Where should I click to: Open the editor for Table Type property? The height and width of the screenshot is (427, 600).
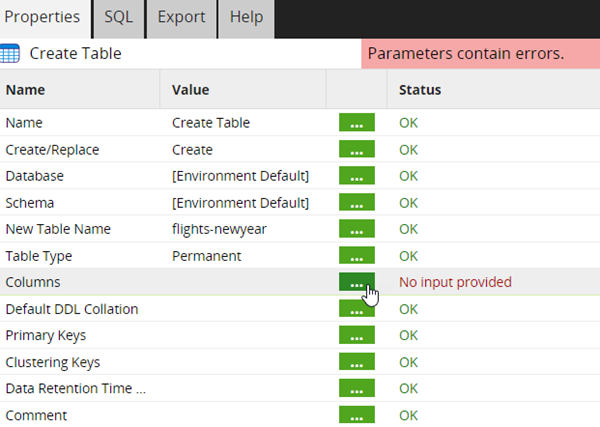[357, 255]
